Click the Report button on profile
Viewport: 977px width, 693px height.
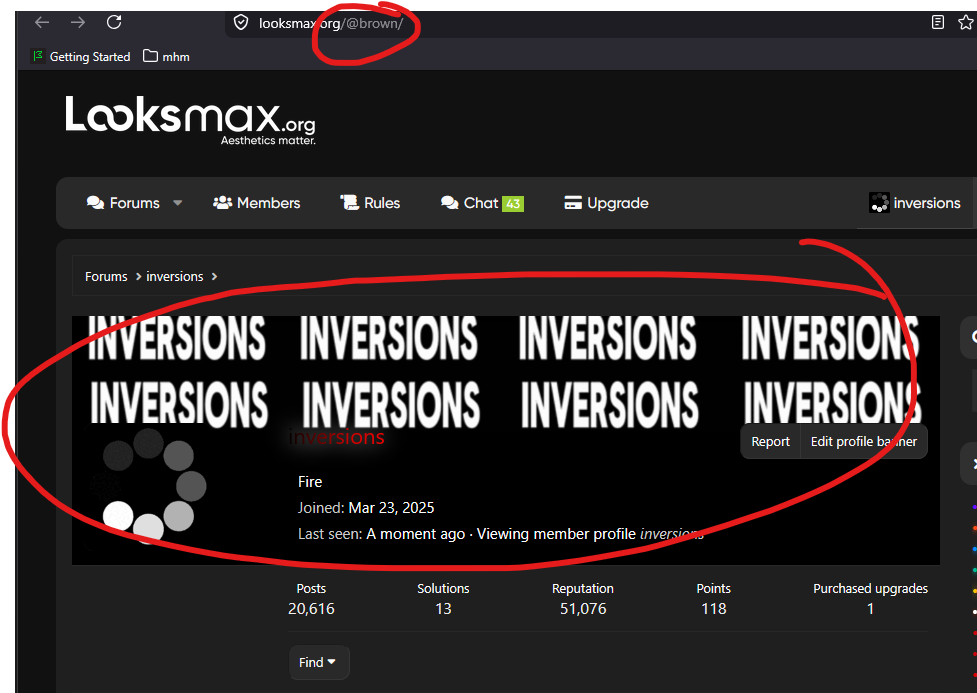pyautogui.click(x=770, y=442)
